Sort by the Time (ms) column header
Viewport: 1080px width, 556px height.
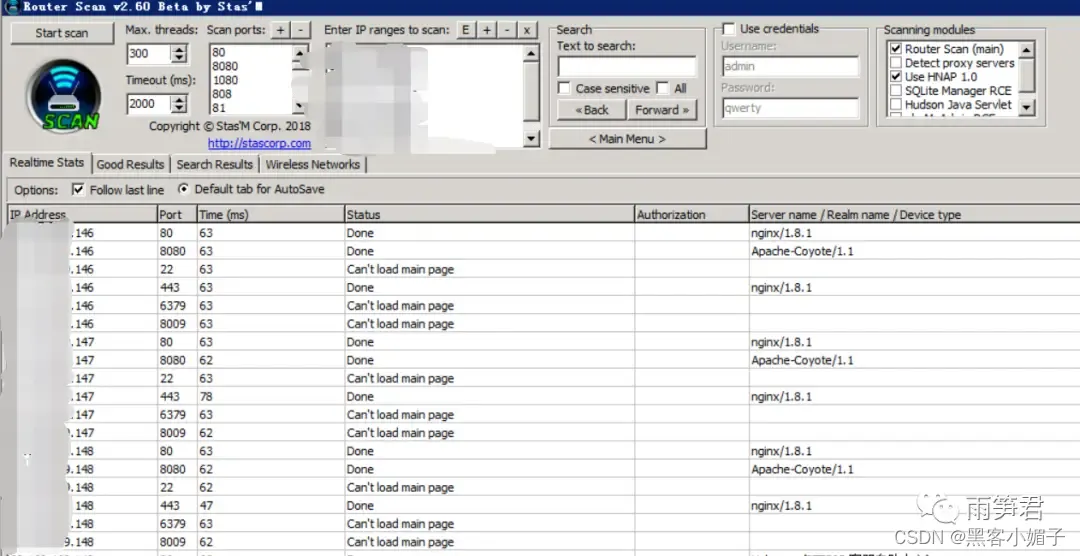point(271,214)
